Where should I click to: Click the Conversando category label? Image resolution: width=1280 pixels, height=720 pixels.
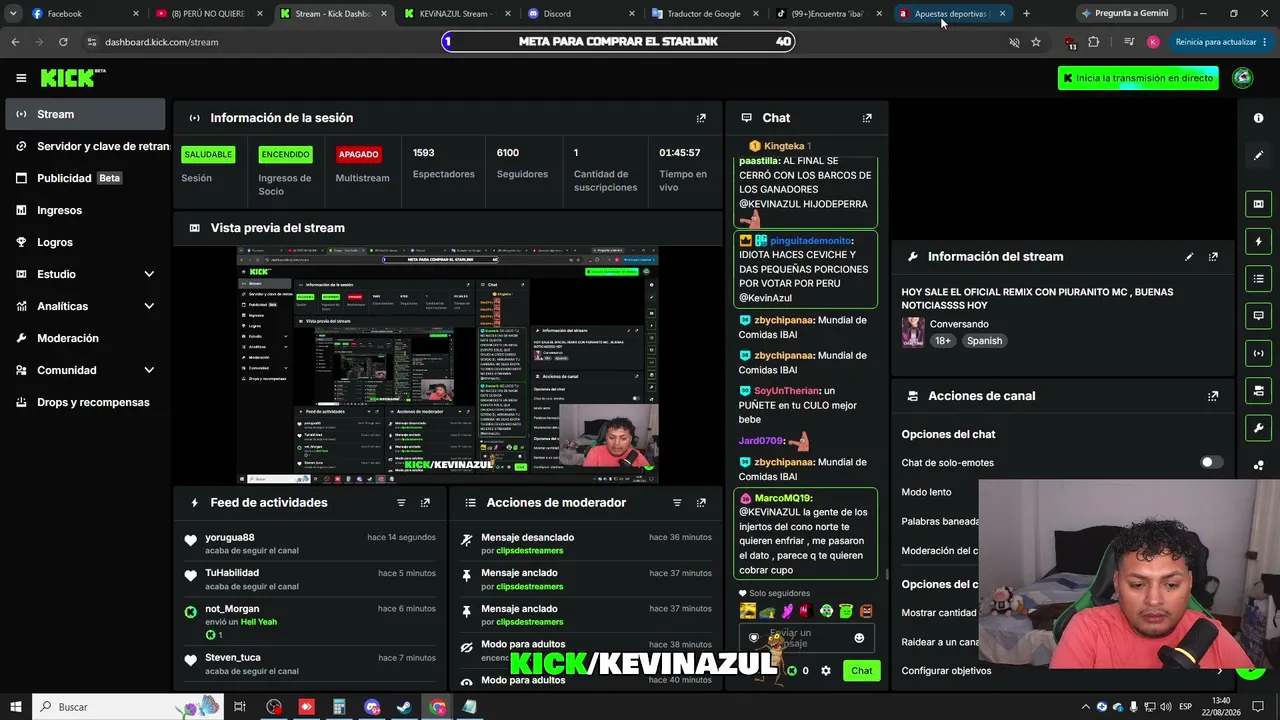[959, 324]
